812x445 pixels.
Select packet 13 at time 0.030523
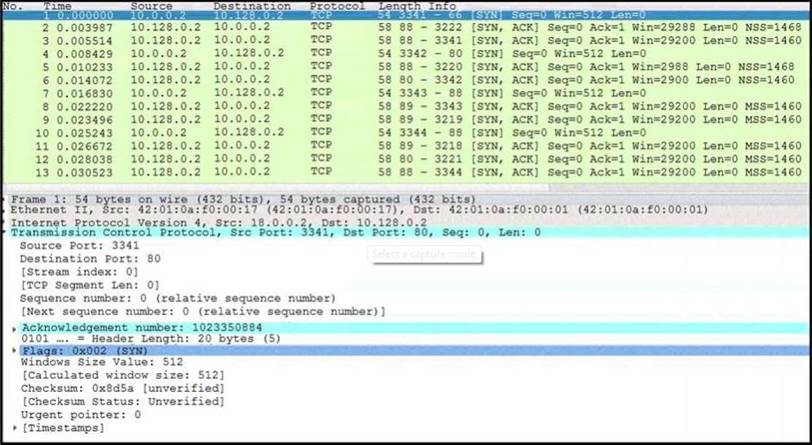(300, 172)
